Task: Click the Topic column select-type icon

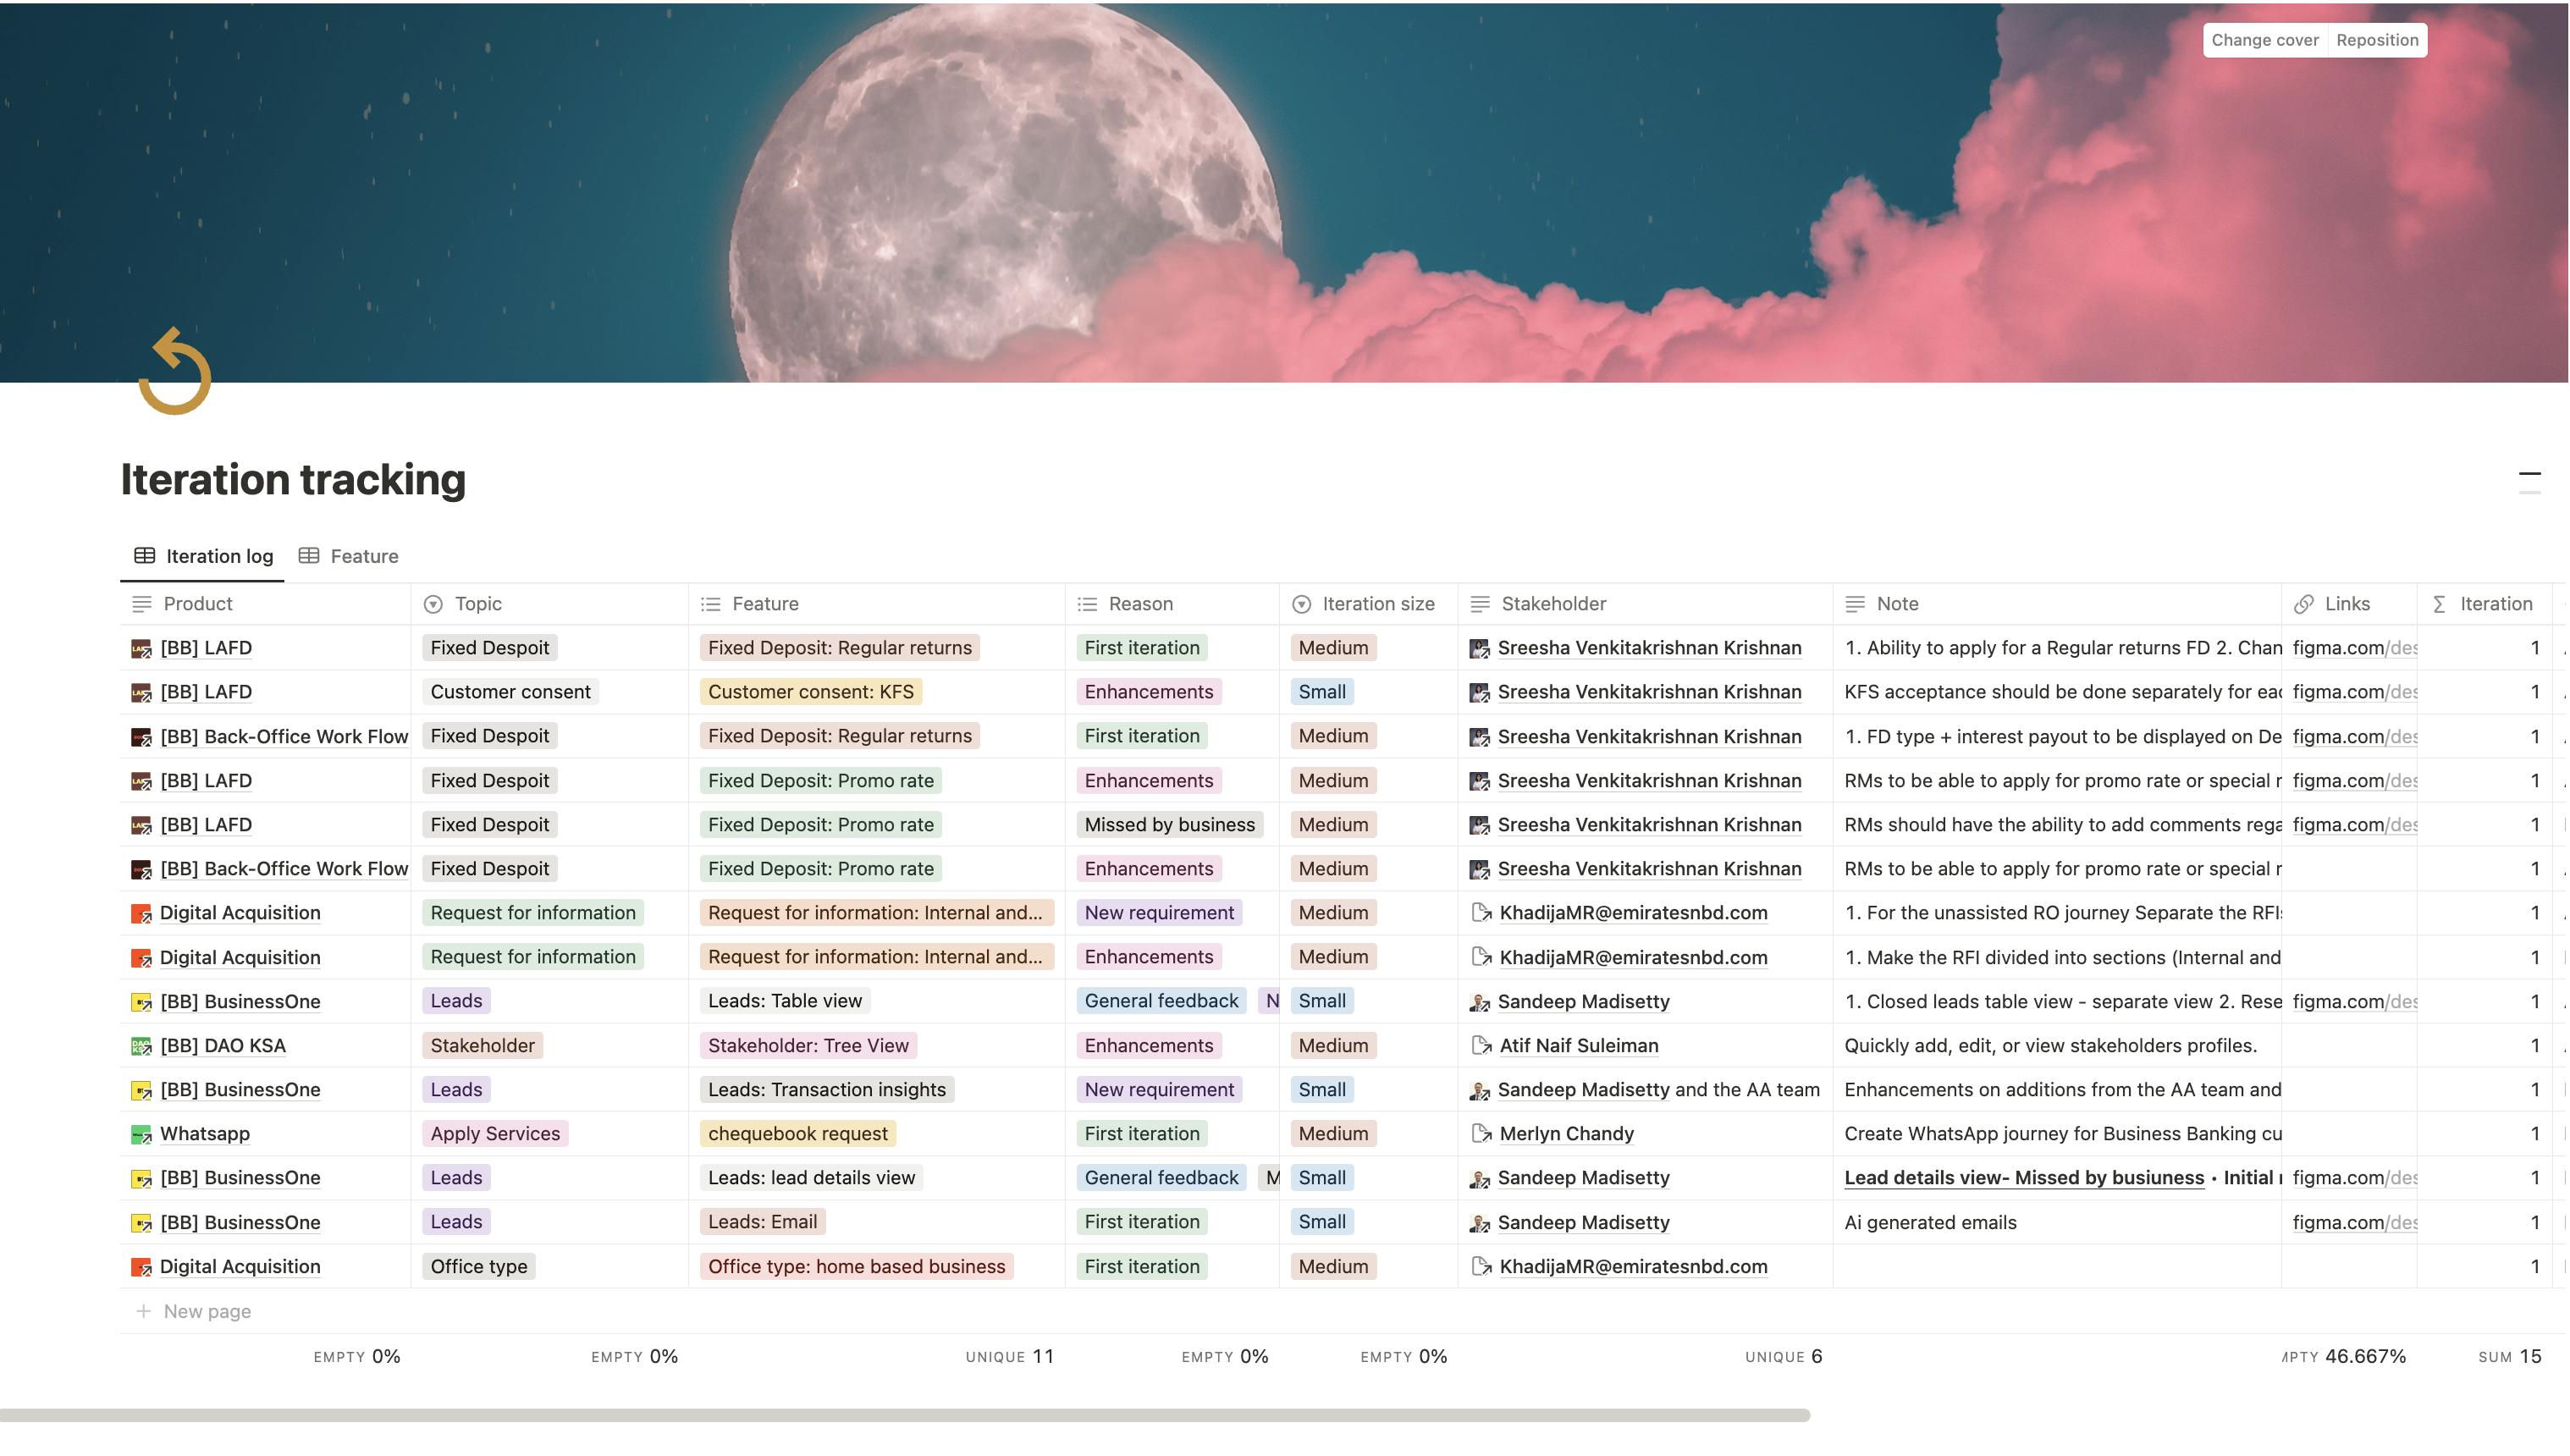Action: (433, 604)
